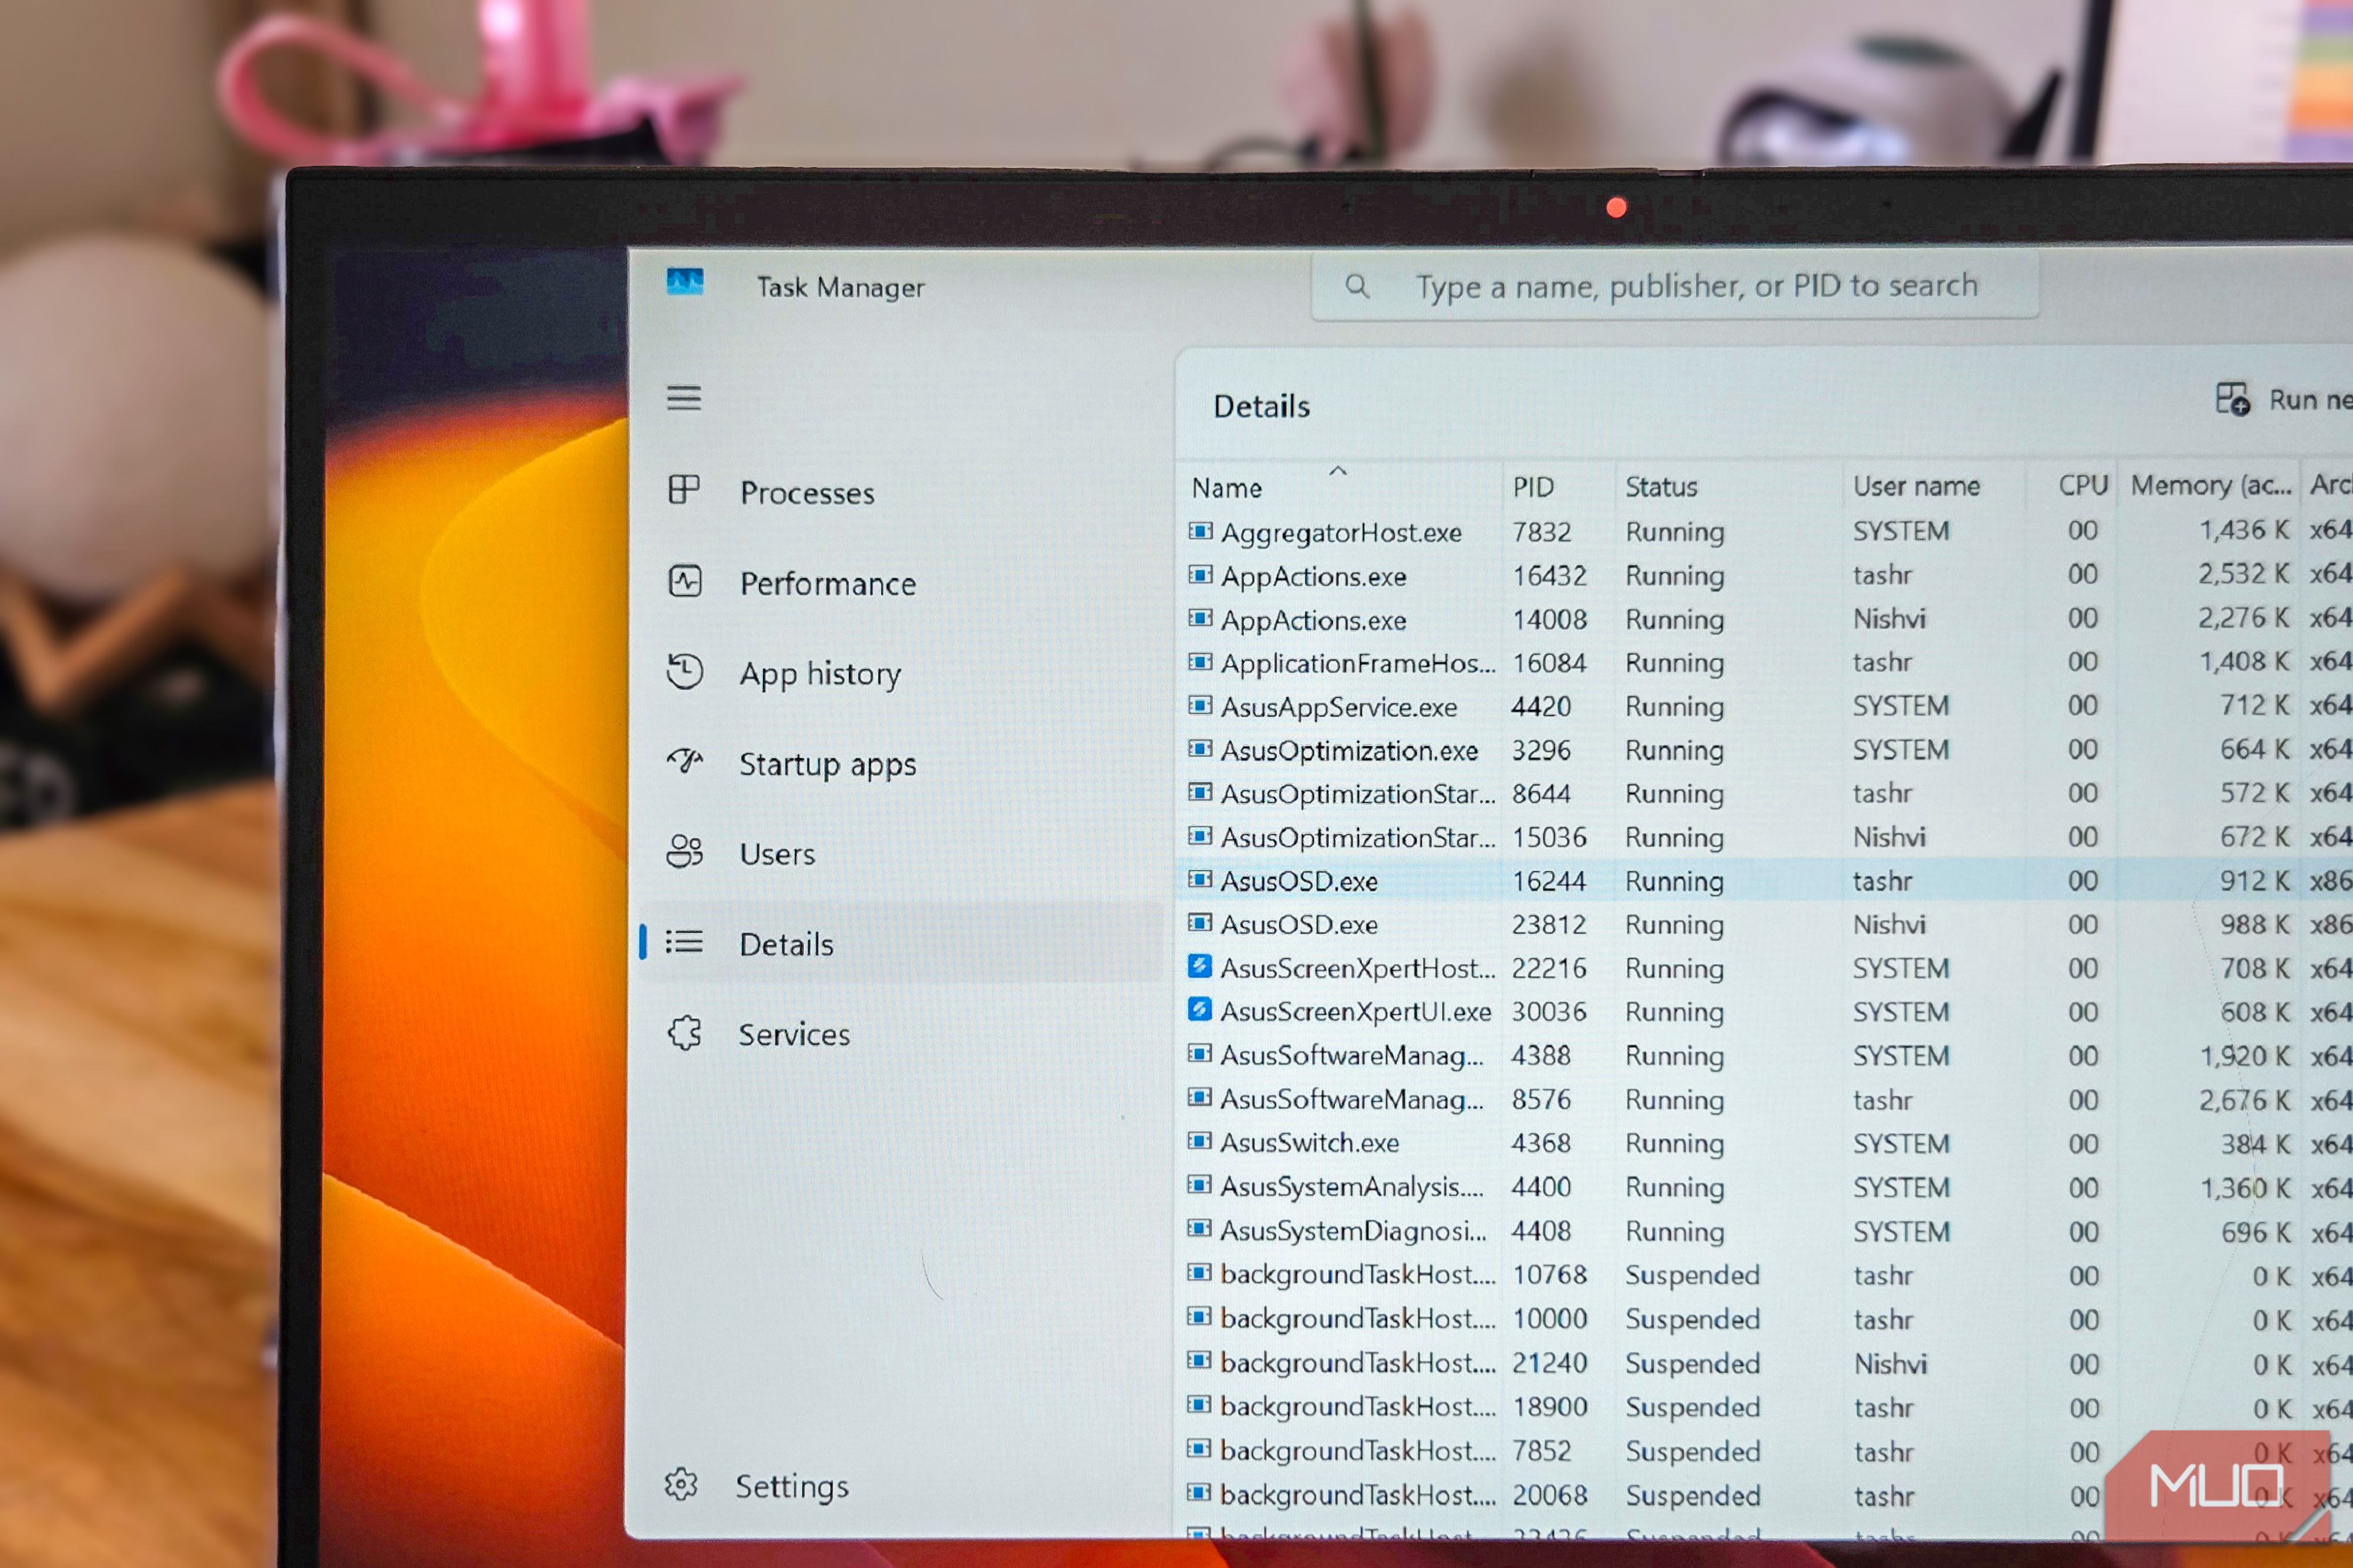Click the AsusScreenXpertHost process icon

point(1200,967)
